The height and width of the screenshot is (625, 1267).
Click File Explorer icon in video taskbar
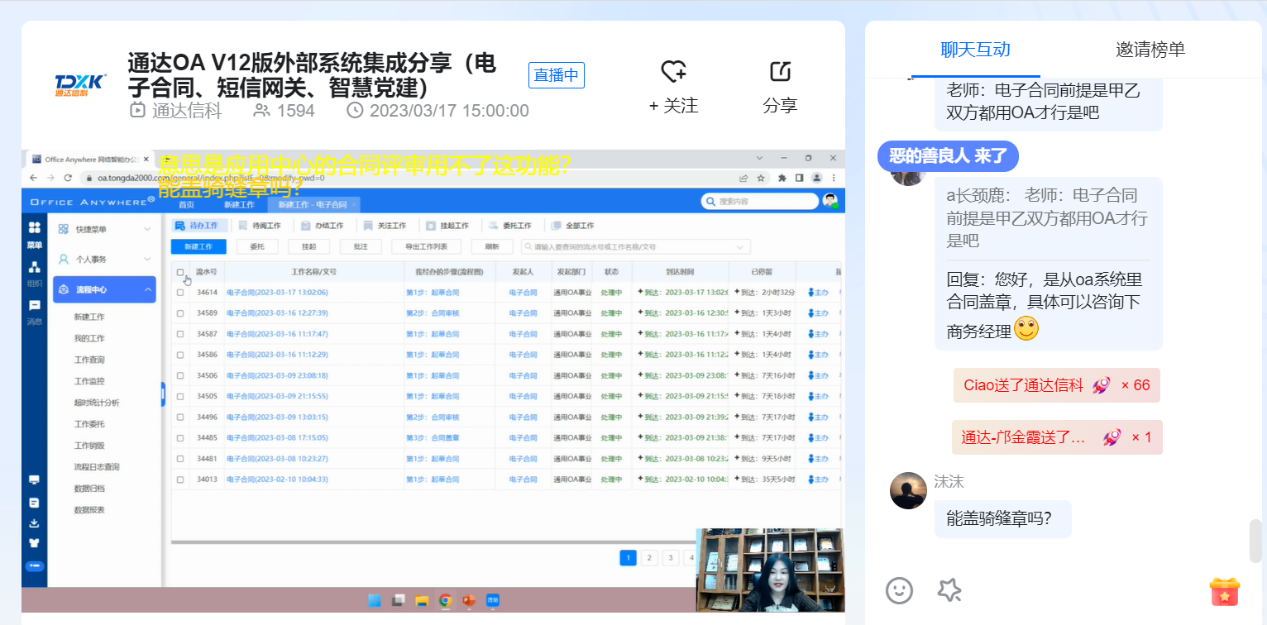pos(421,600)
